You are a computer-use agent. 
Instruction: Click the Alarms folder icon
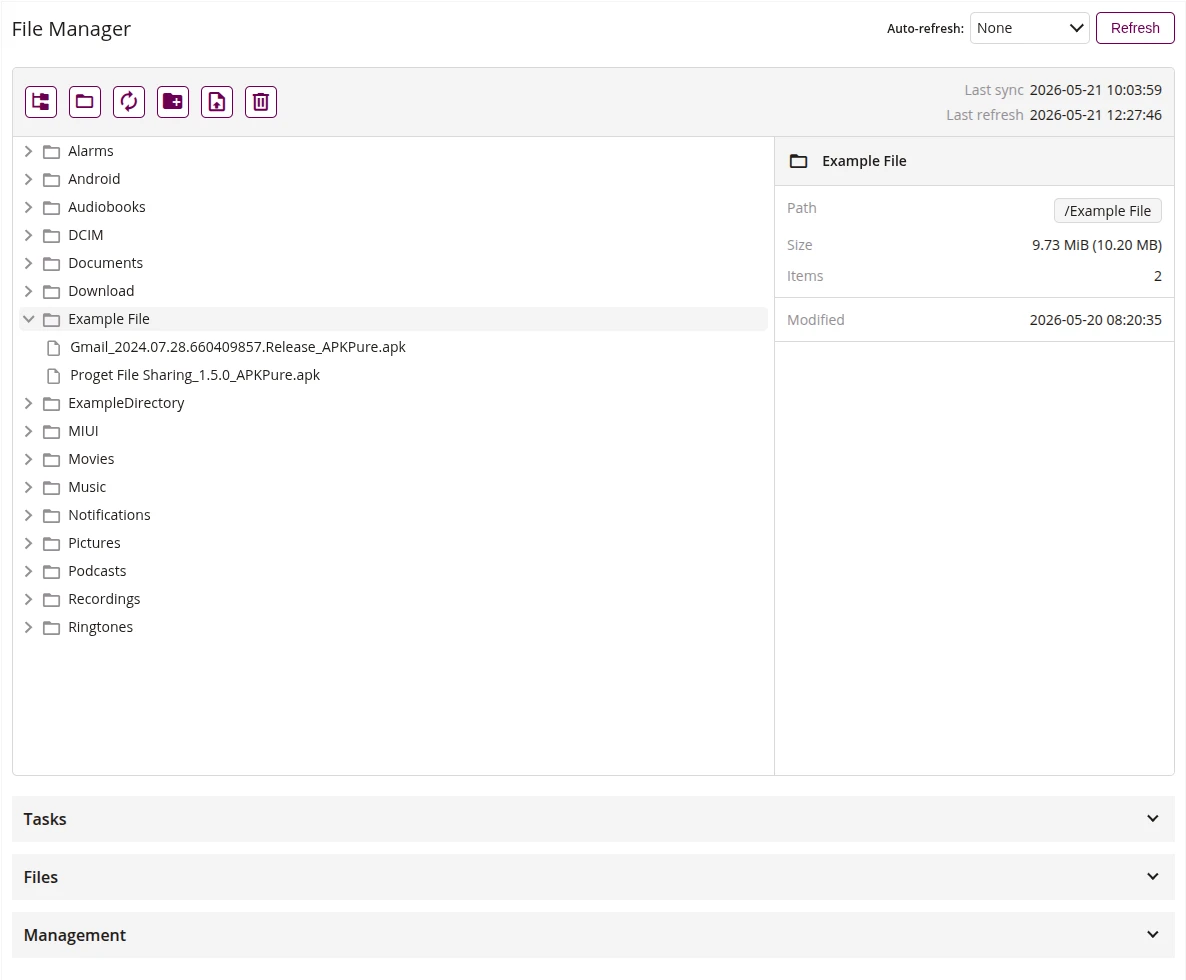point(51,152)
